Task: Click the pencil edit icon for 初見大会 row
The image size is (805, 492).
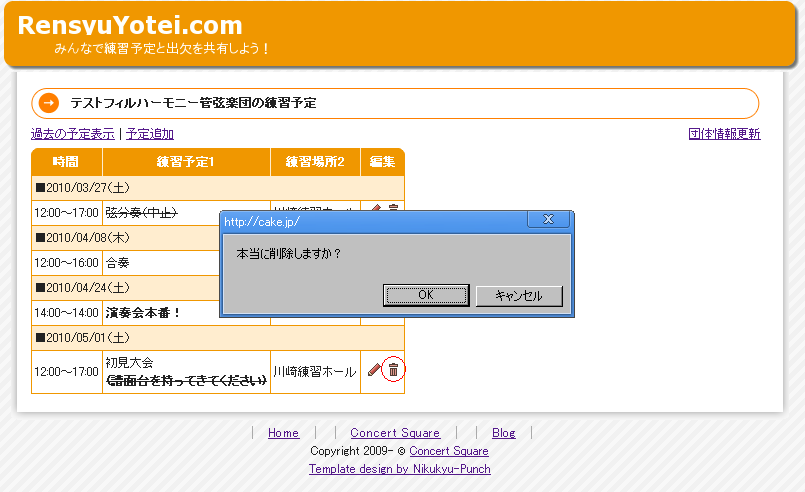Action: 374,370
